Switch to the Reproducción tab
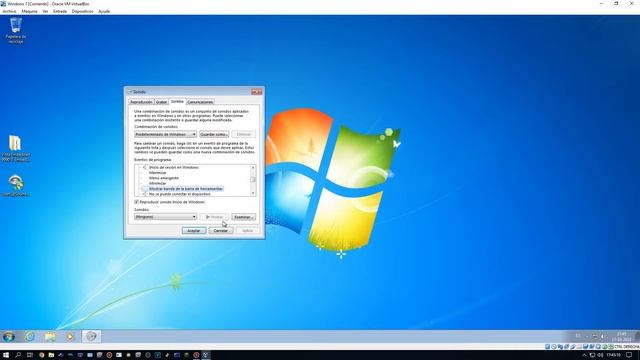This screenshot has height=360, width=640. pyautogui.click(x=141, y=102)
